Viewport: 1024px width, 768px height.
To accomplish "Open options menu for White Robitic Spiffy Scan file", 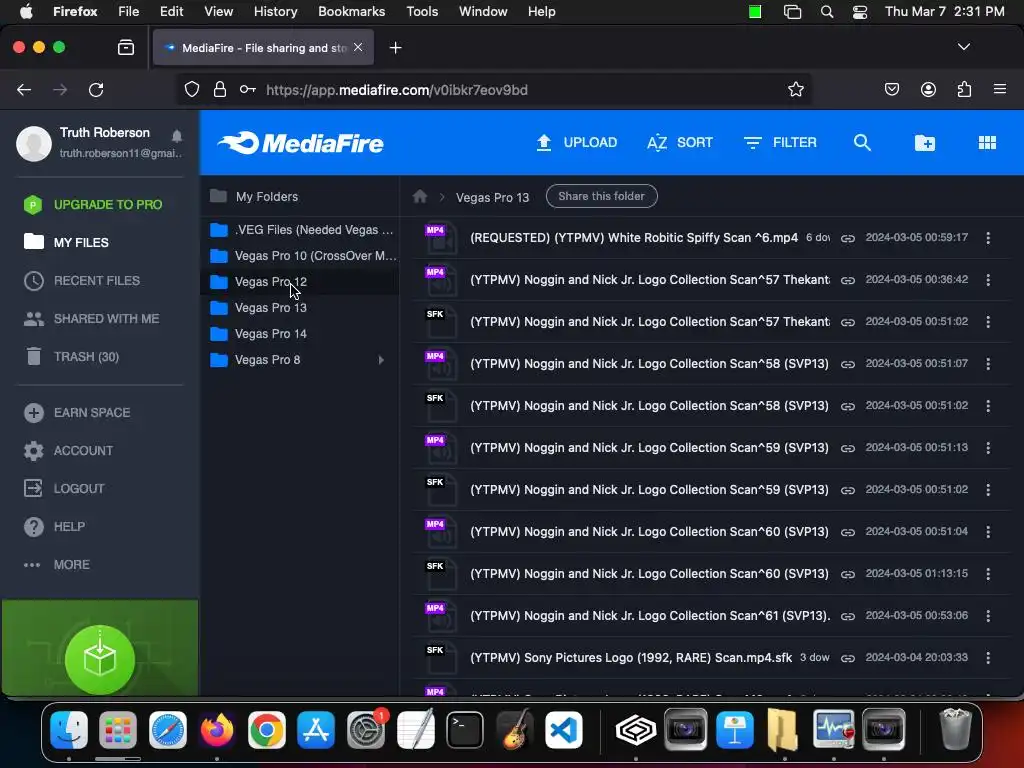I will tap(987, 238).
